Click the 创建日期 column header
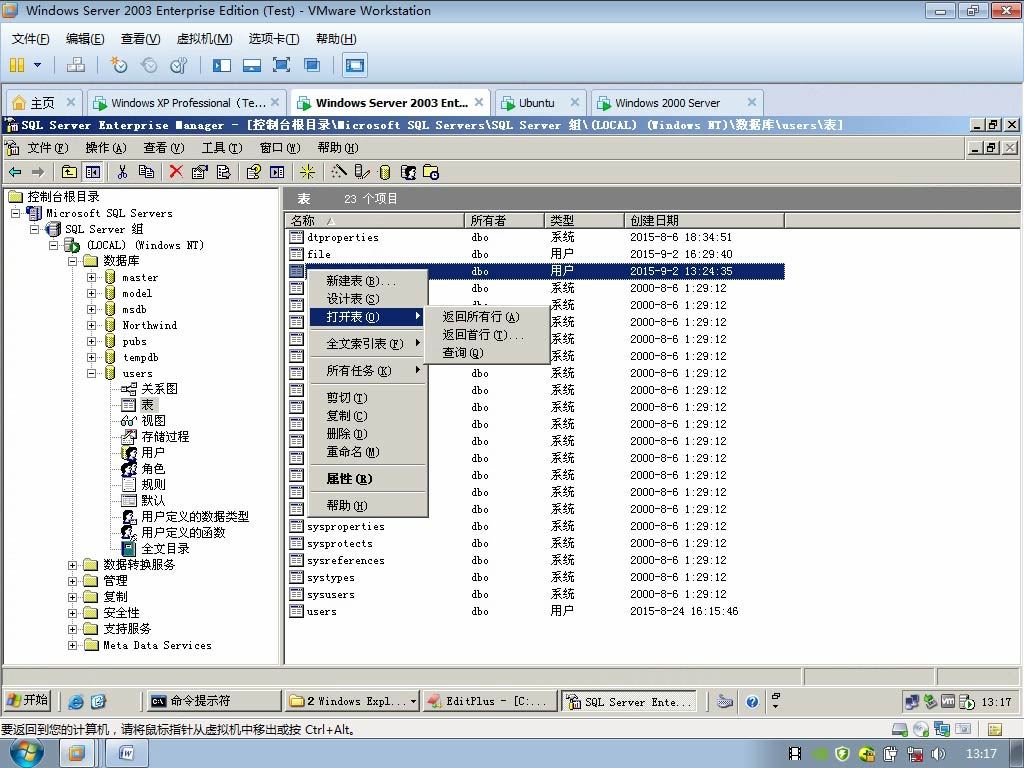Screen dimensions: 1024x768 coord(704,220)
